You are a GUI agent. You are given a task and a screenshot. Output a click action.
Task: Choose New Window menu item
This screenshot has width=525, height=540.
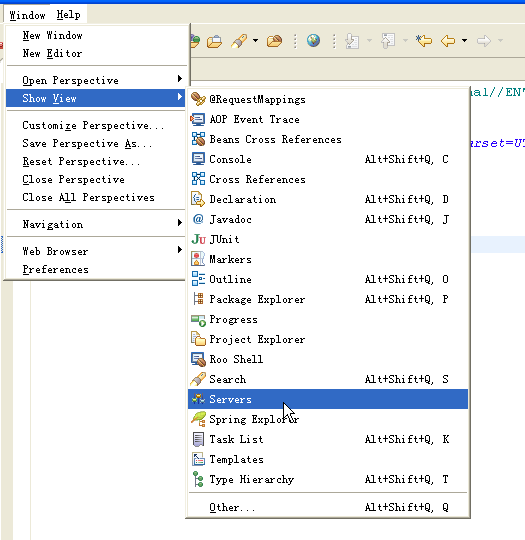point(96,35)
